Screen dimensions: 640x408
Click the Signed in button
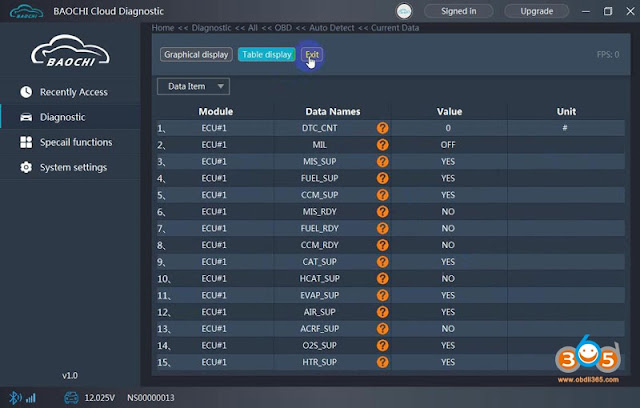pyautogui.click(x=459, y=11)
